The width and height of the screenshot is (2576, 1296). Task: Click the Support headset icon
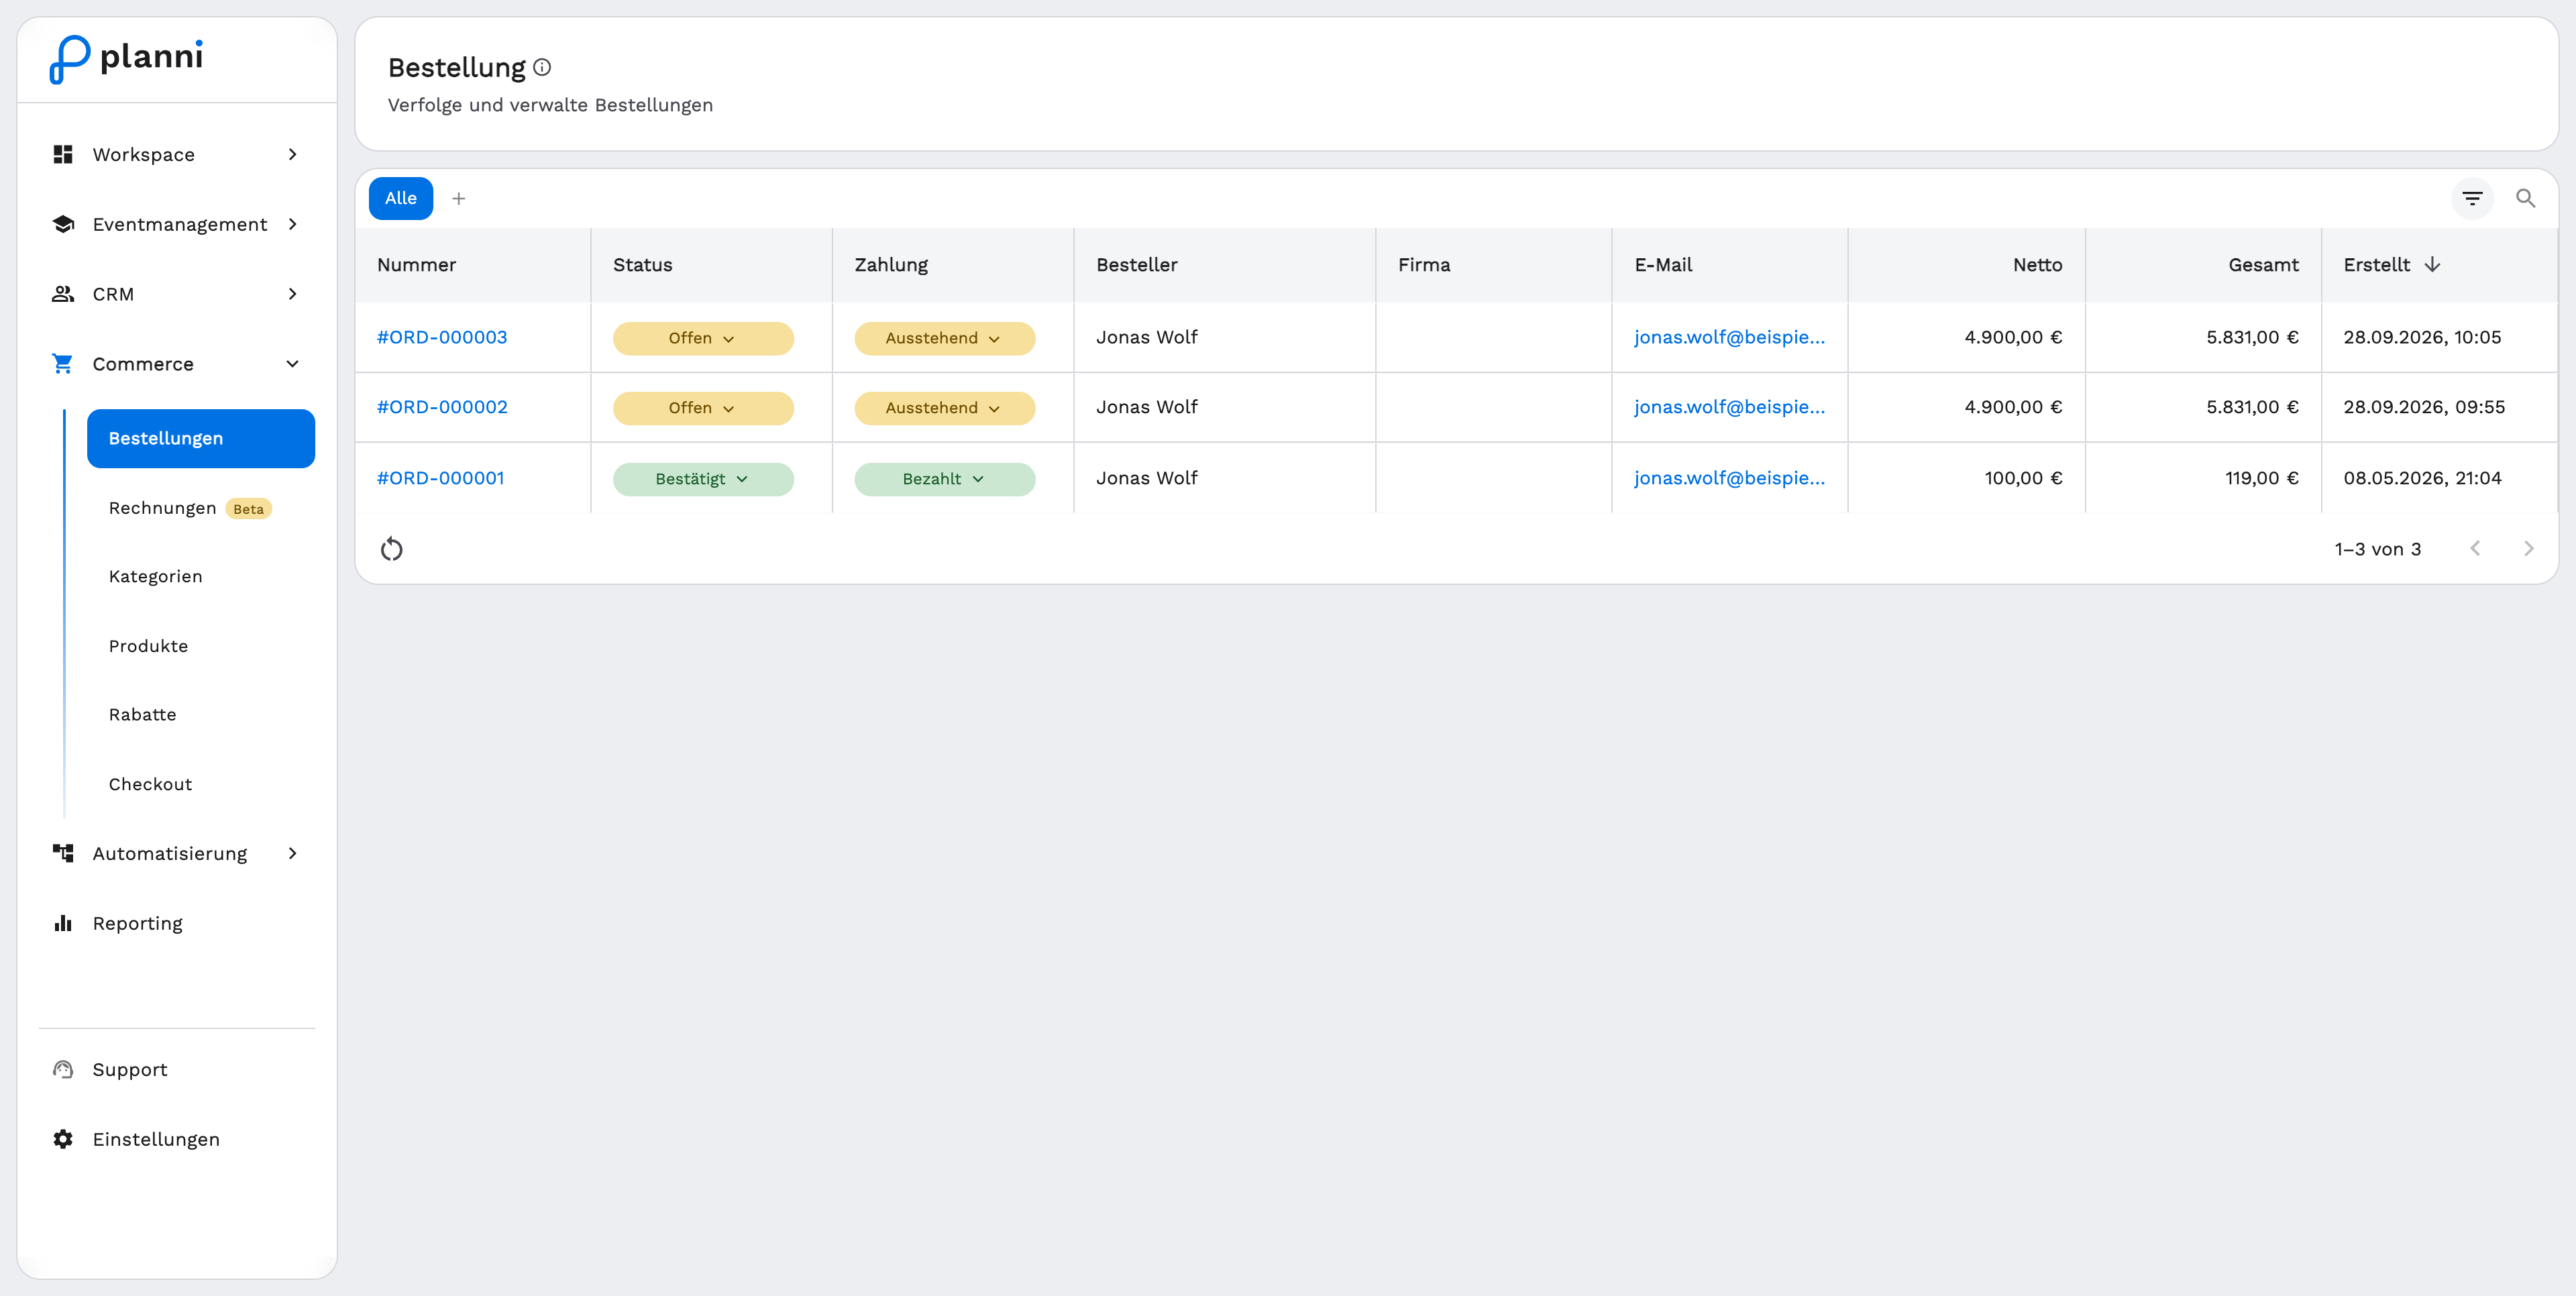pos(63,1069)
